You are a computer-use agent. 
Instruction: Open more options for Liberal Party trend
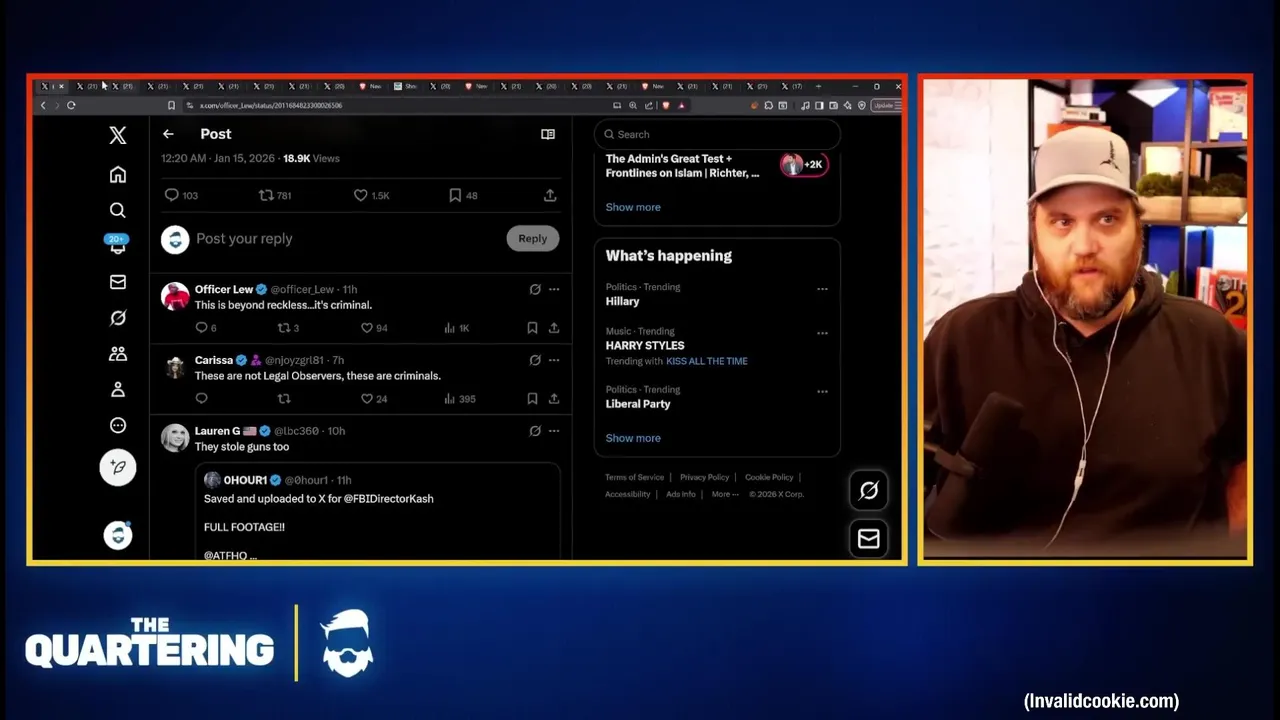822,391
